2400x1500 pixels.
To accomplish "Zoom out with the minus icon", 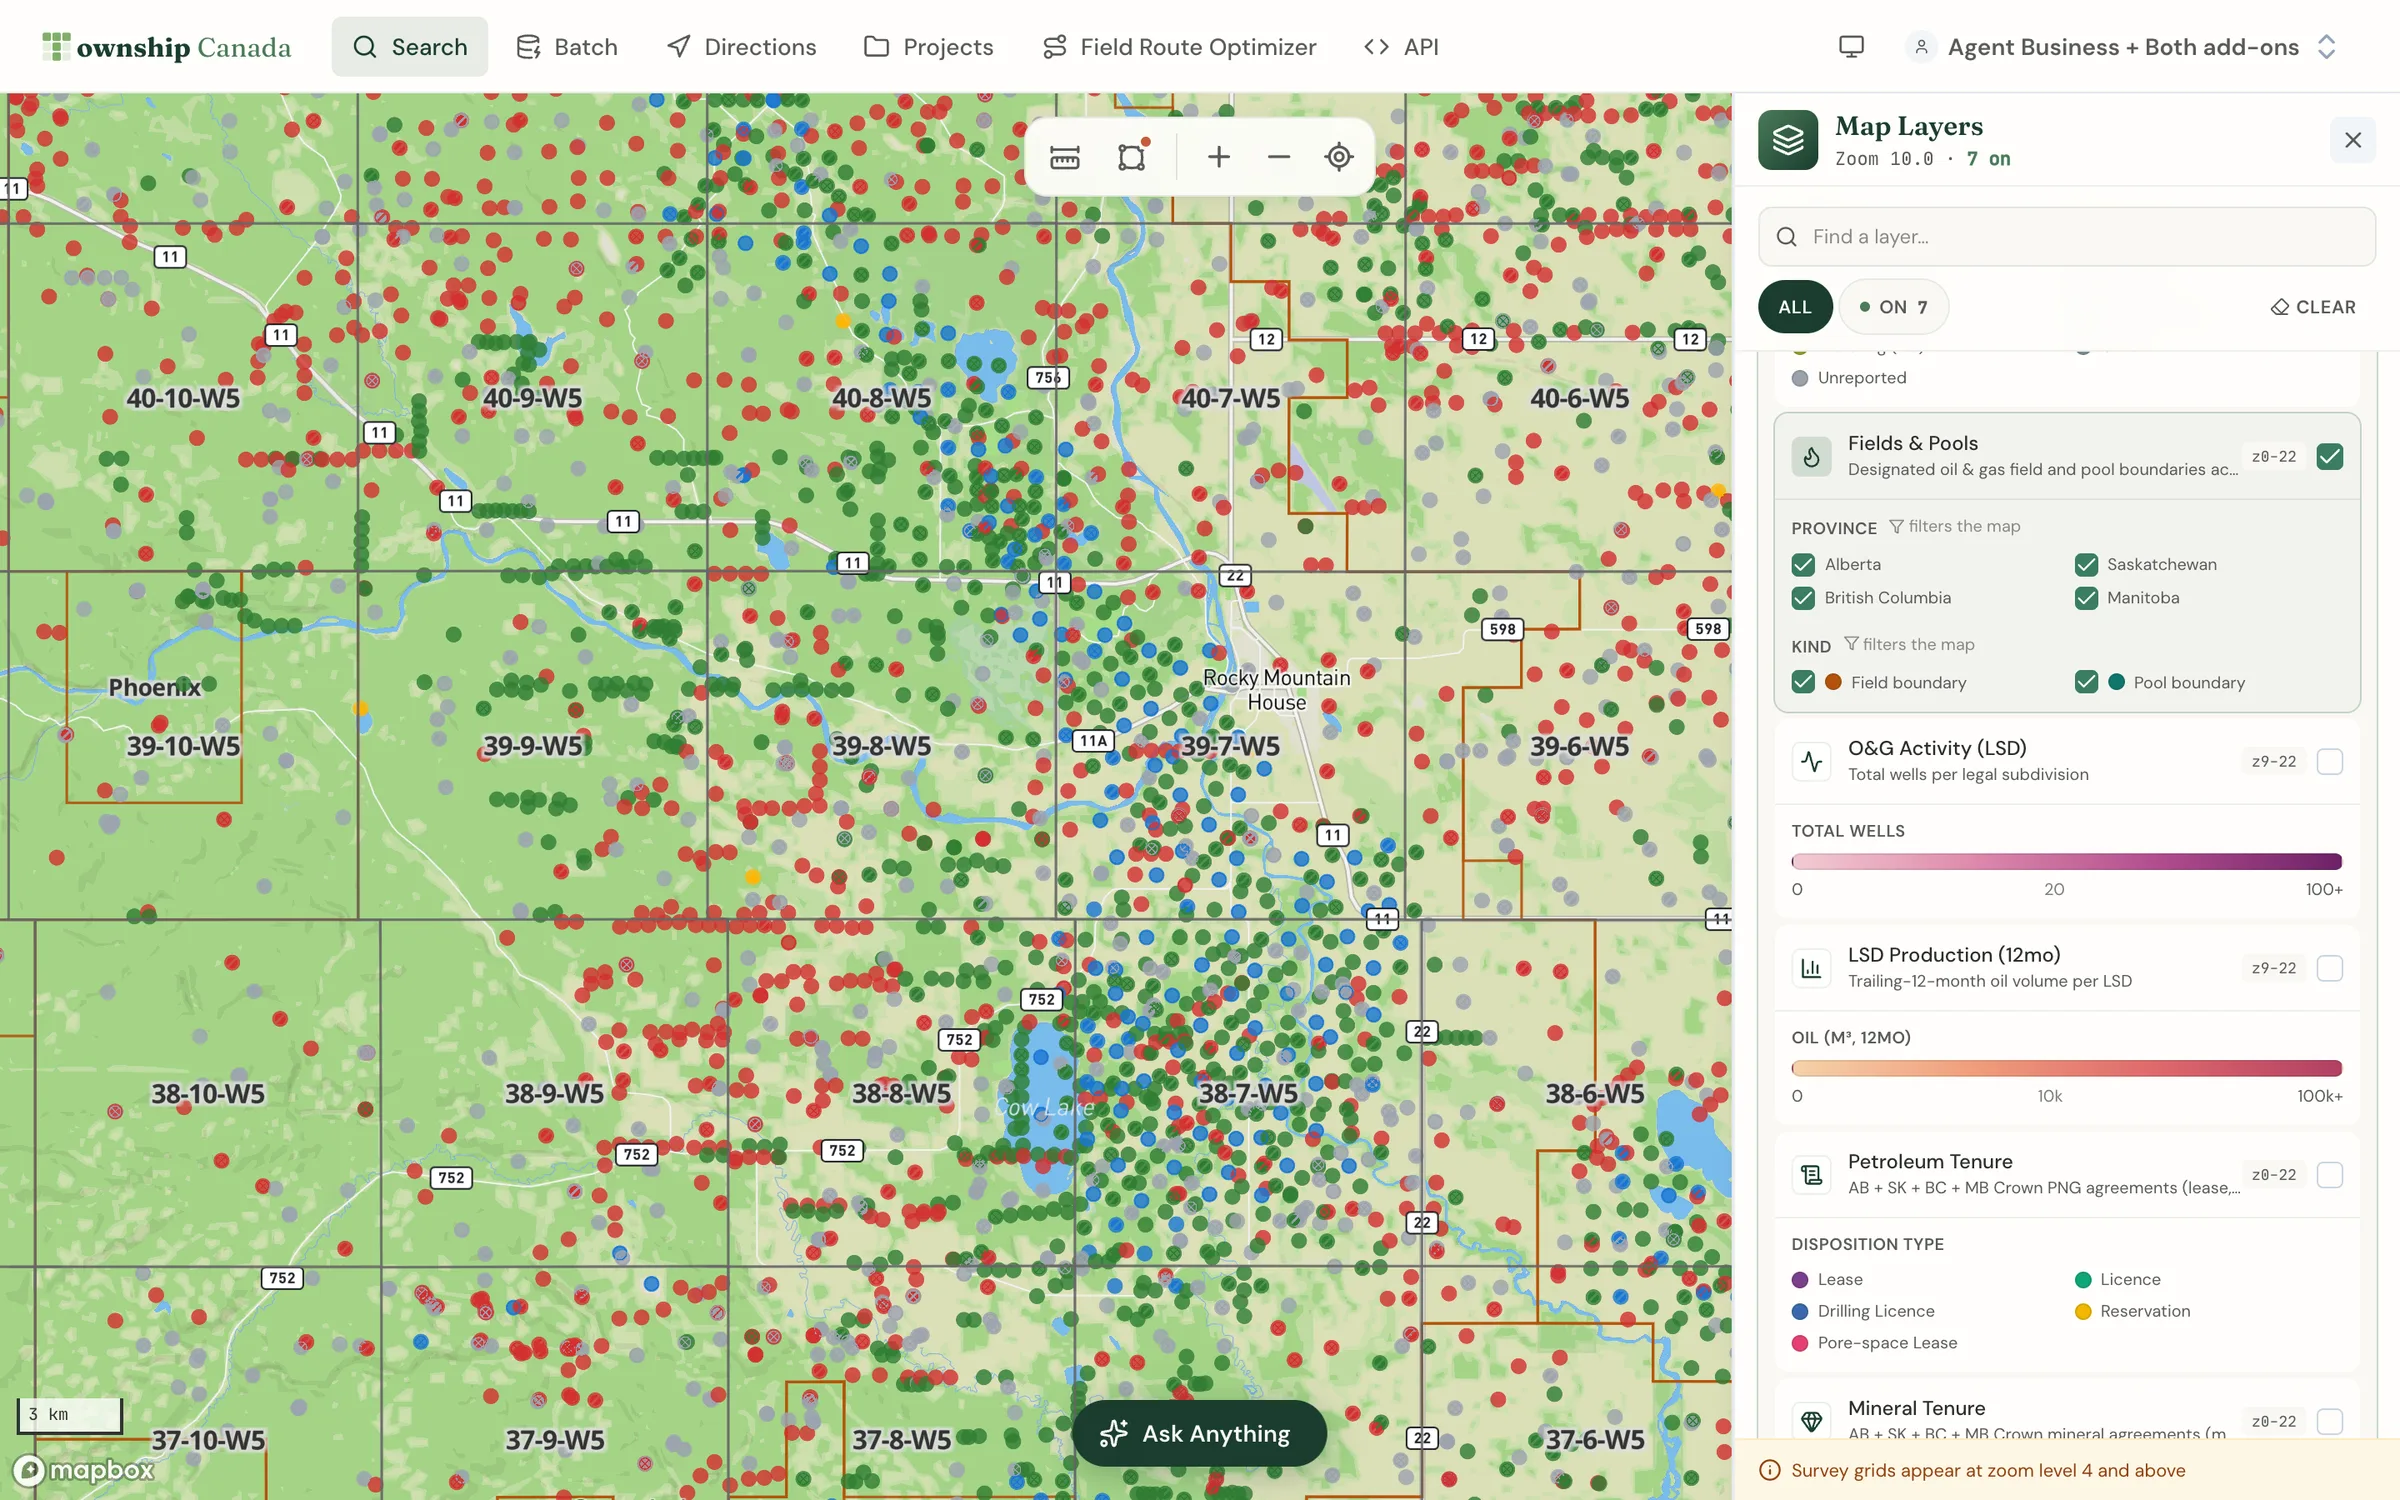I will click(x=1278, y=157).
